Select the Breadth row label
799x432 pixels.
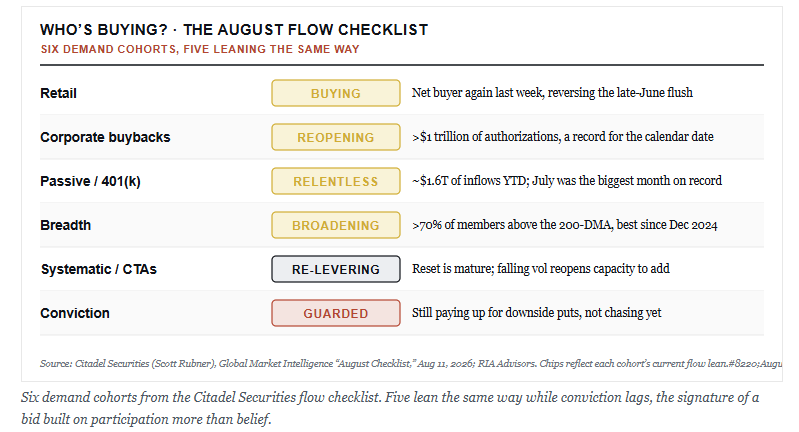point(65,225)
